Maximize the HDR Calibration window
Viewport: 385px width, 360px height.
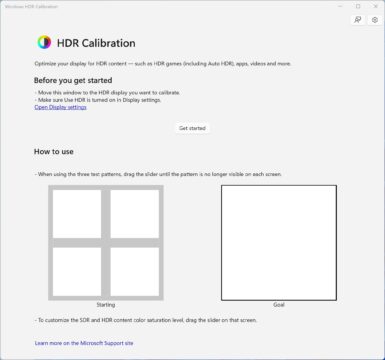(x=358, y=6)
